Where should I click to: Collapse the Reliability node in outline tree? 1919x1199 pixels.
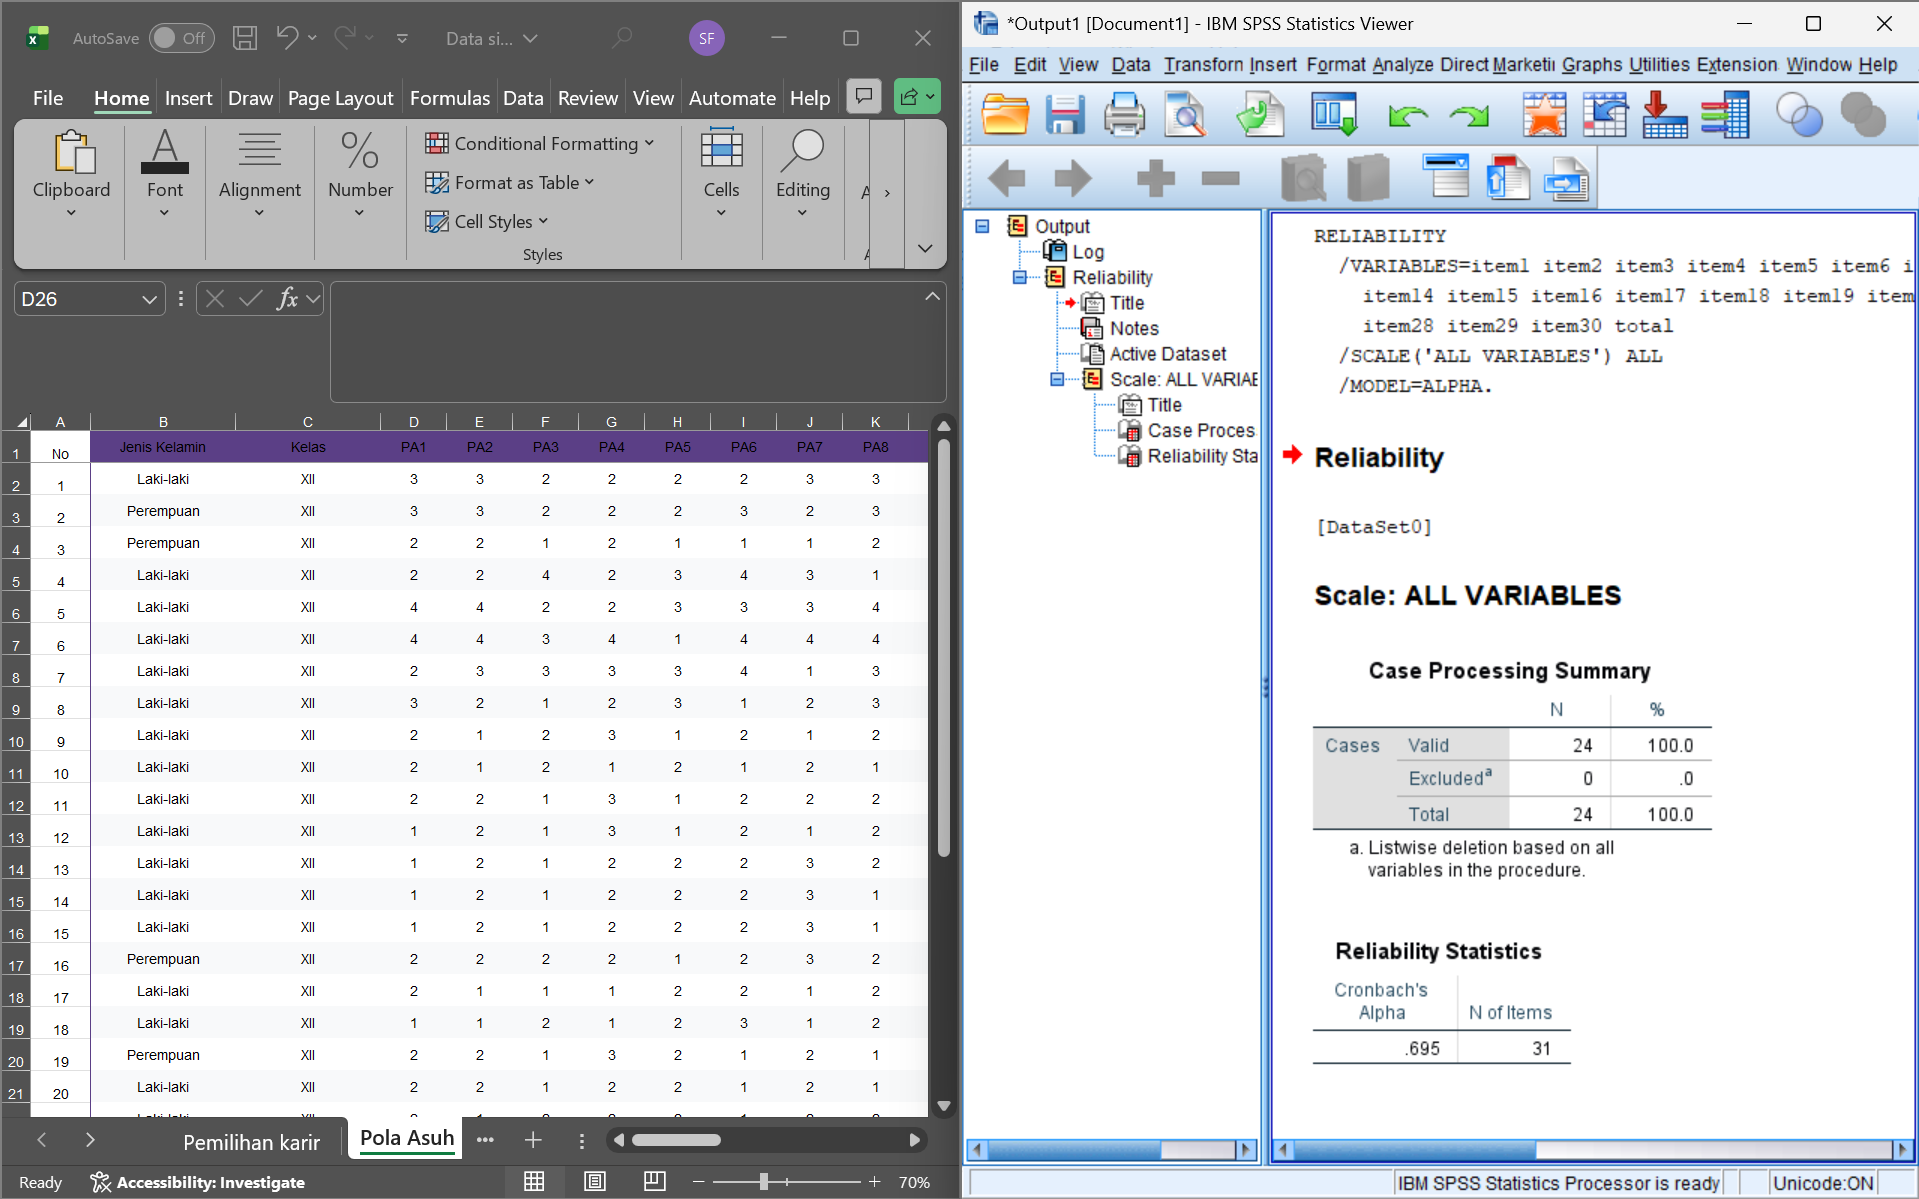[1019, 277]
